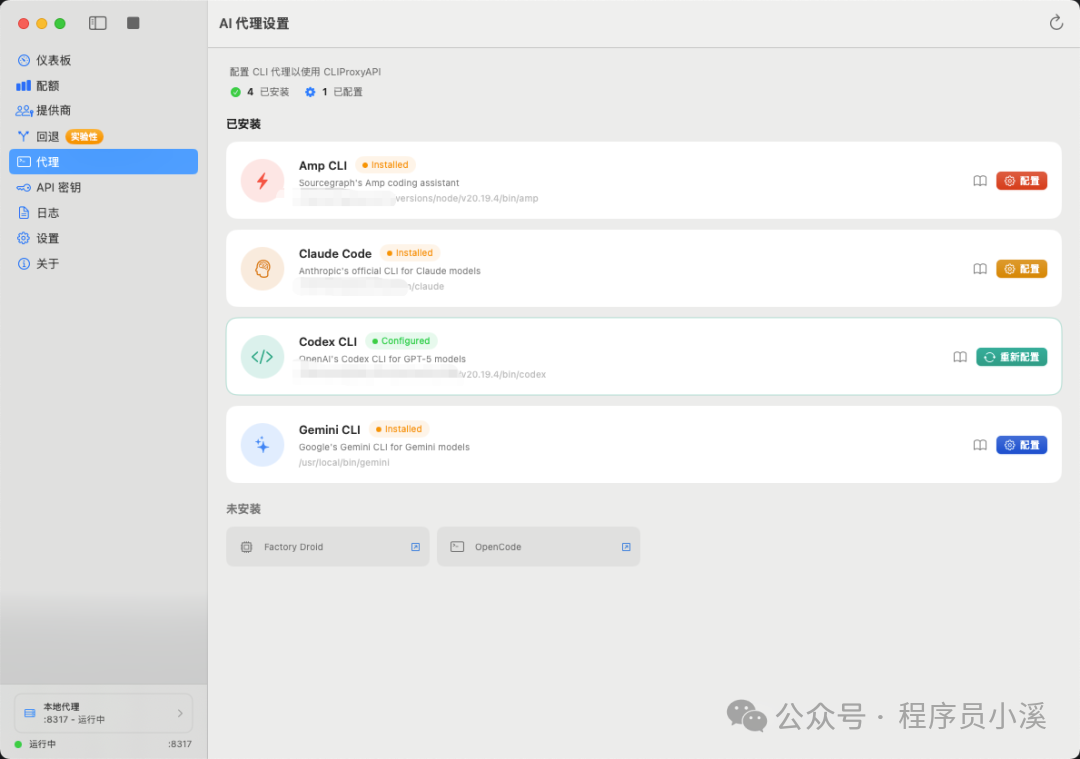The image size is (1080, 759).
Task: Click the :8317 port in status bar
Action: pyautogui.click(x=180, y=745)
